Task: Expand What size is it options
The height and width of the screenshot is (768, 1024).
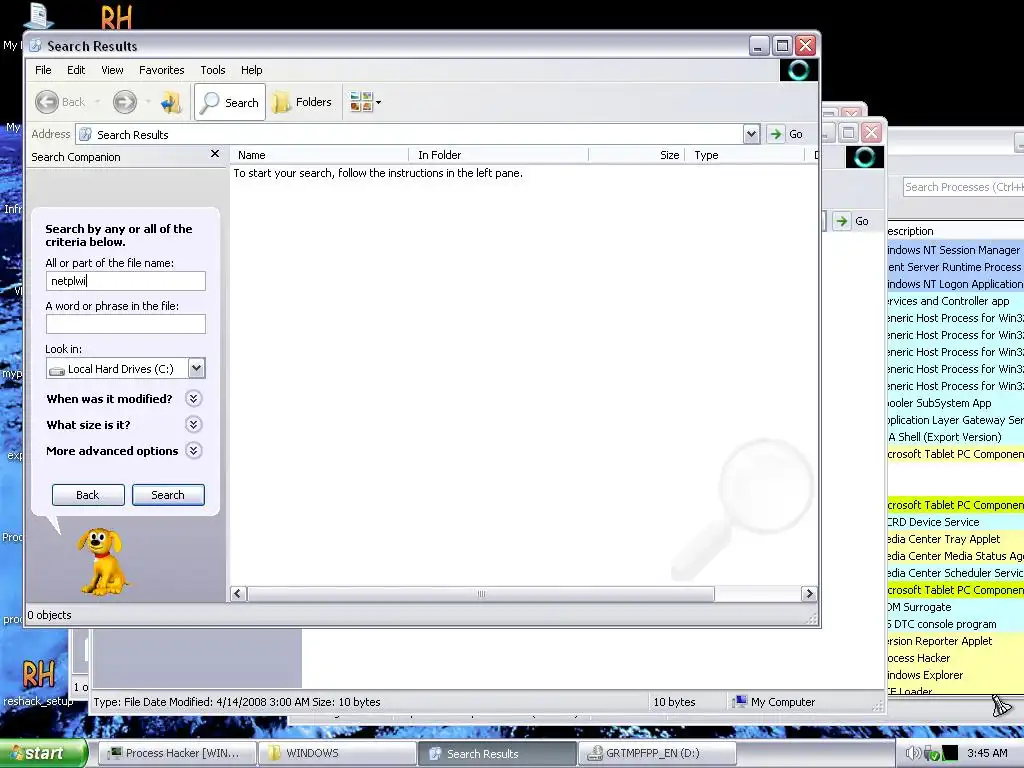Action: tap(193, 424)
